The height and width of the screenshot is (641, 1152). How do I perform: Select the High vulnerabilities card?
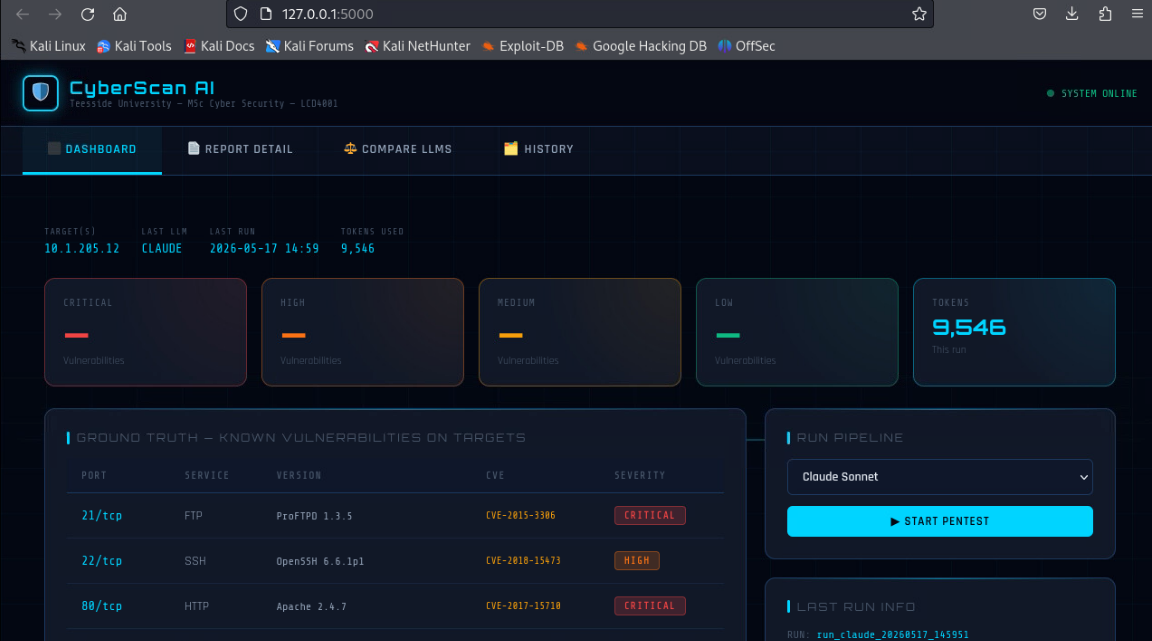pos(363,332)
